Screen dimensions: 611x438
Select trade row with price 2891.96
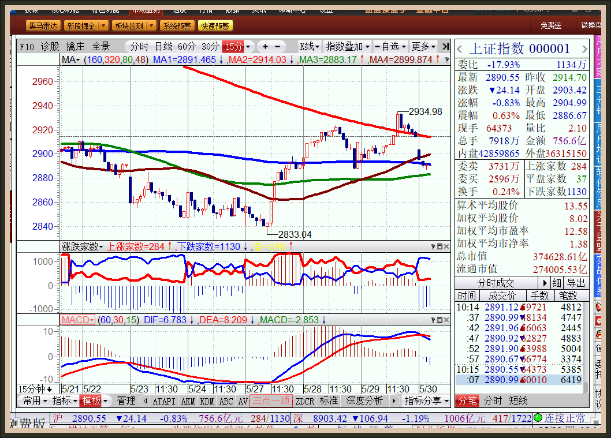pyautogui.click(x=519, y=328)
